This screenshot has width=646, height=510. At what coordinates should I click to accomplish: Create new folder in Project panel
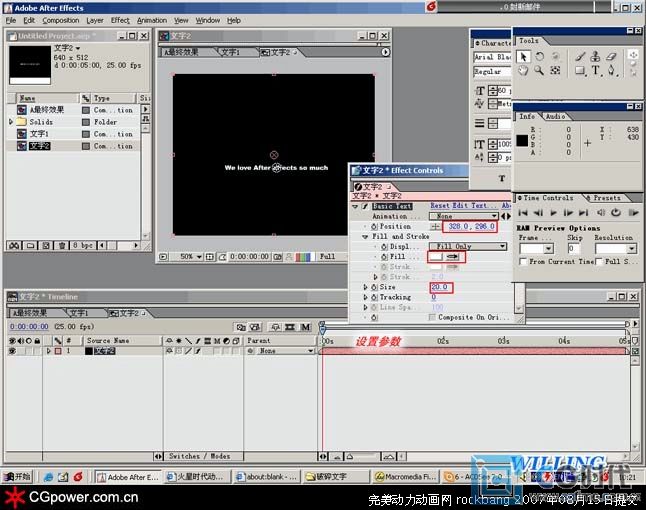pyautogui.click(x=30, y=246)
